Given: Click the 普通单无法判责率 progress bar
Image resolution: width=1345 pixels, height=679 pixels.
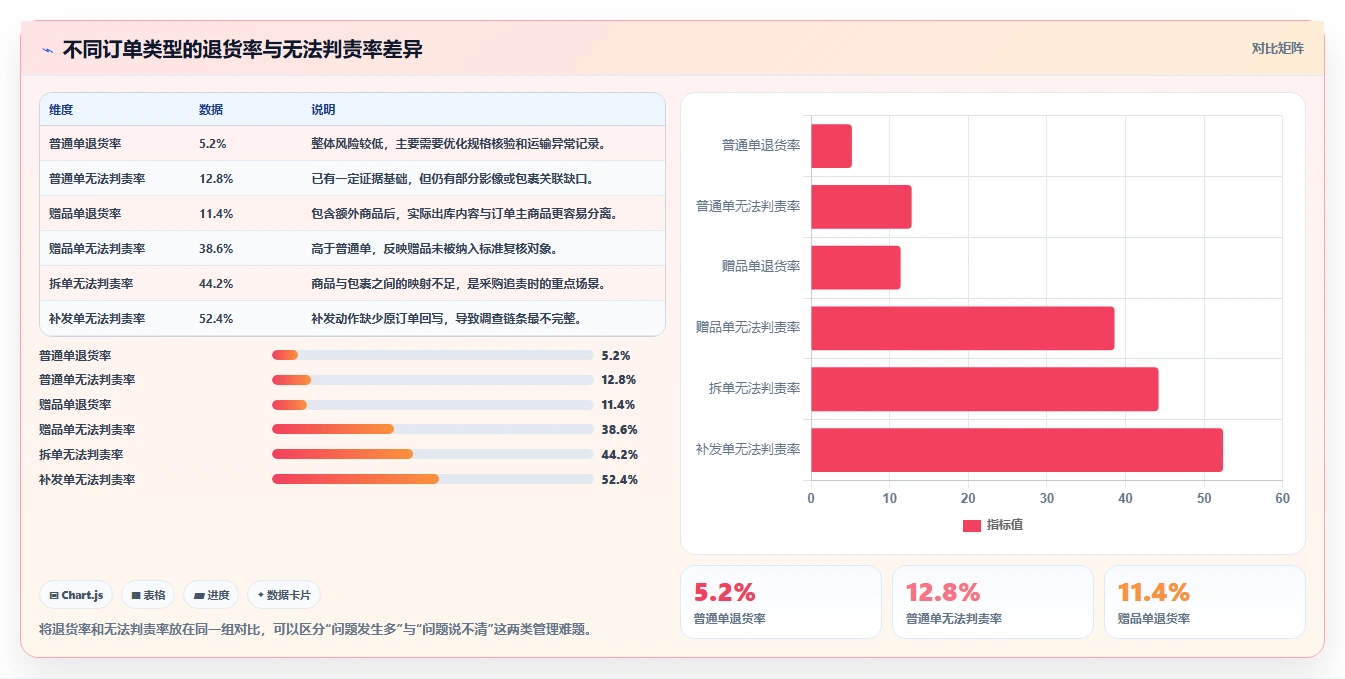Looking at the screenshot, I should (433, 380).
